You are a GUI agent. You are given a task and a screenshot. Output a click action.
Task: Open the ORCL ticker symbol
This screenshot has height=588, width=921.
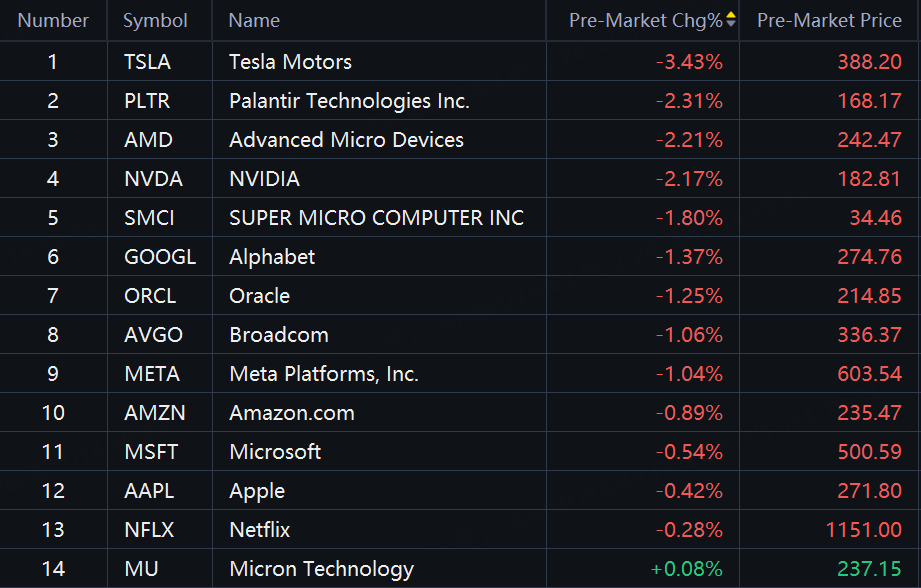click(x=150, y=296)
